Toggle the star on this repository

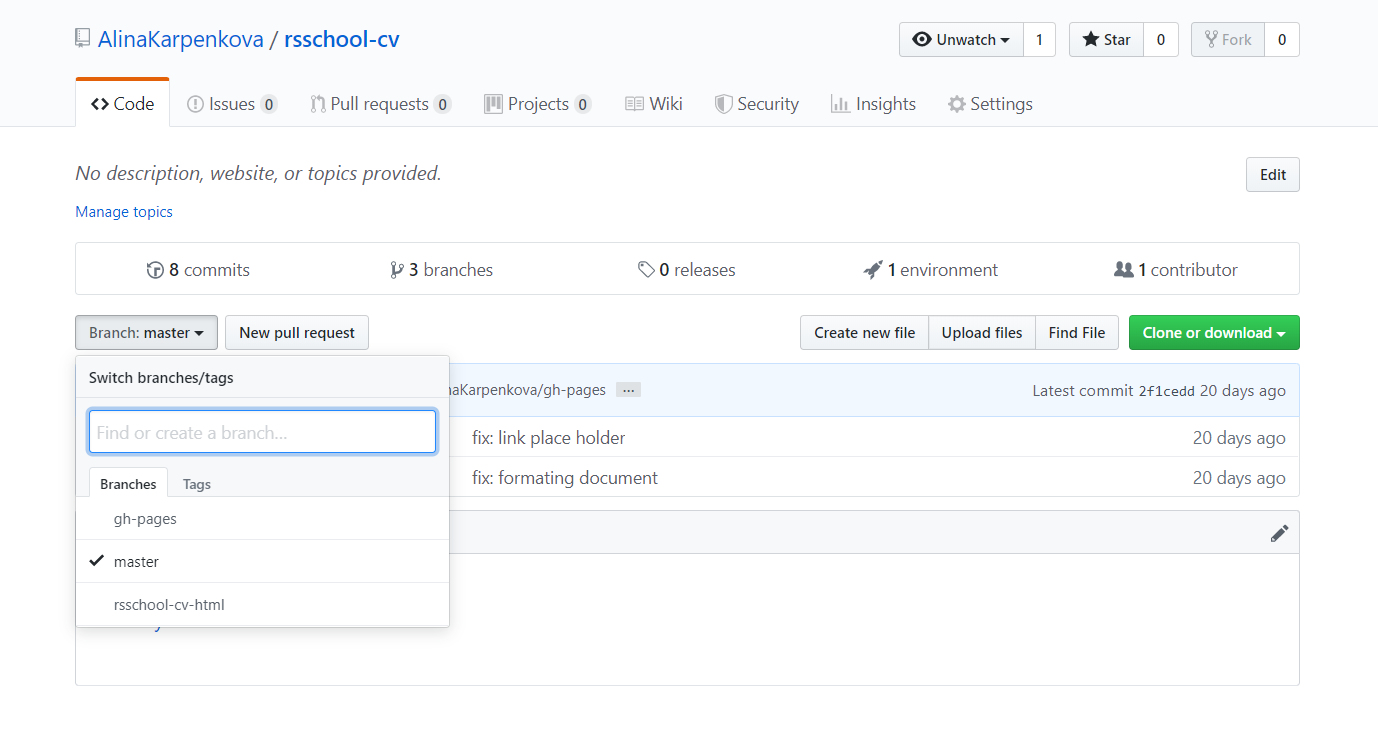pos(1105,39)
